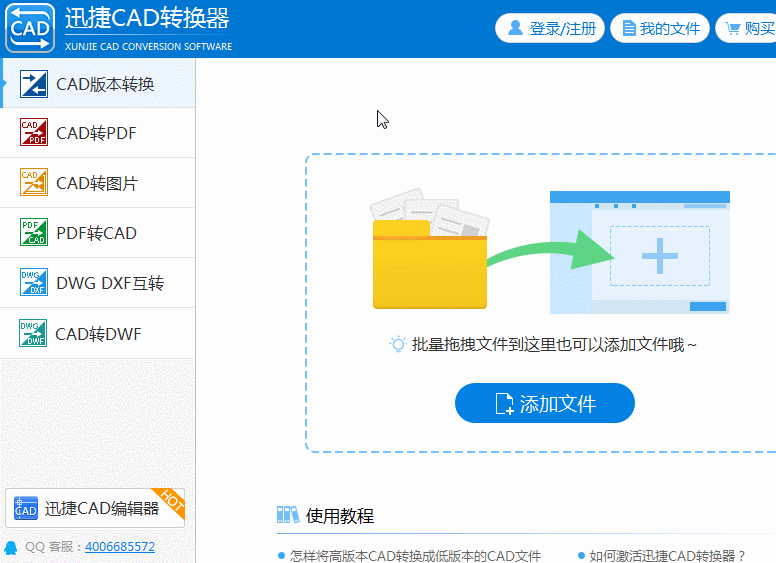Click the document icon in 我的文件

(x=629, y=28)
